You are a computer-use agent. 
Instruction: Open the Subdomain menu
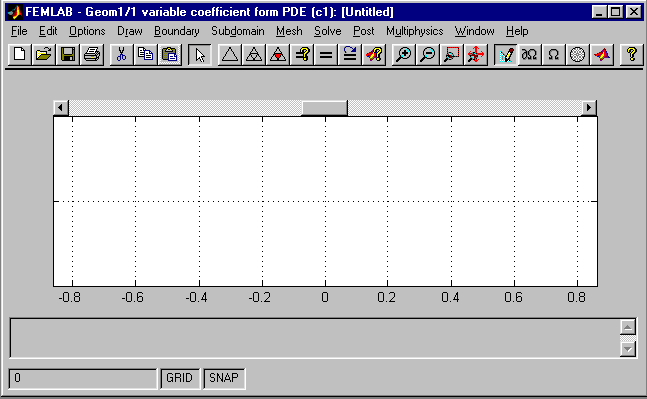(238, 31)
